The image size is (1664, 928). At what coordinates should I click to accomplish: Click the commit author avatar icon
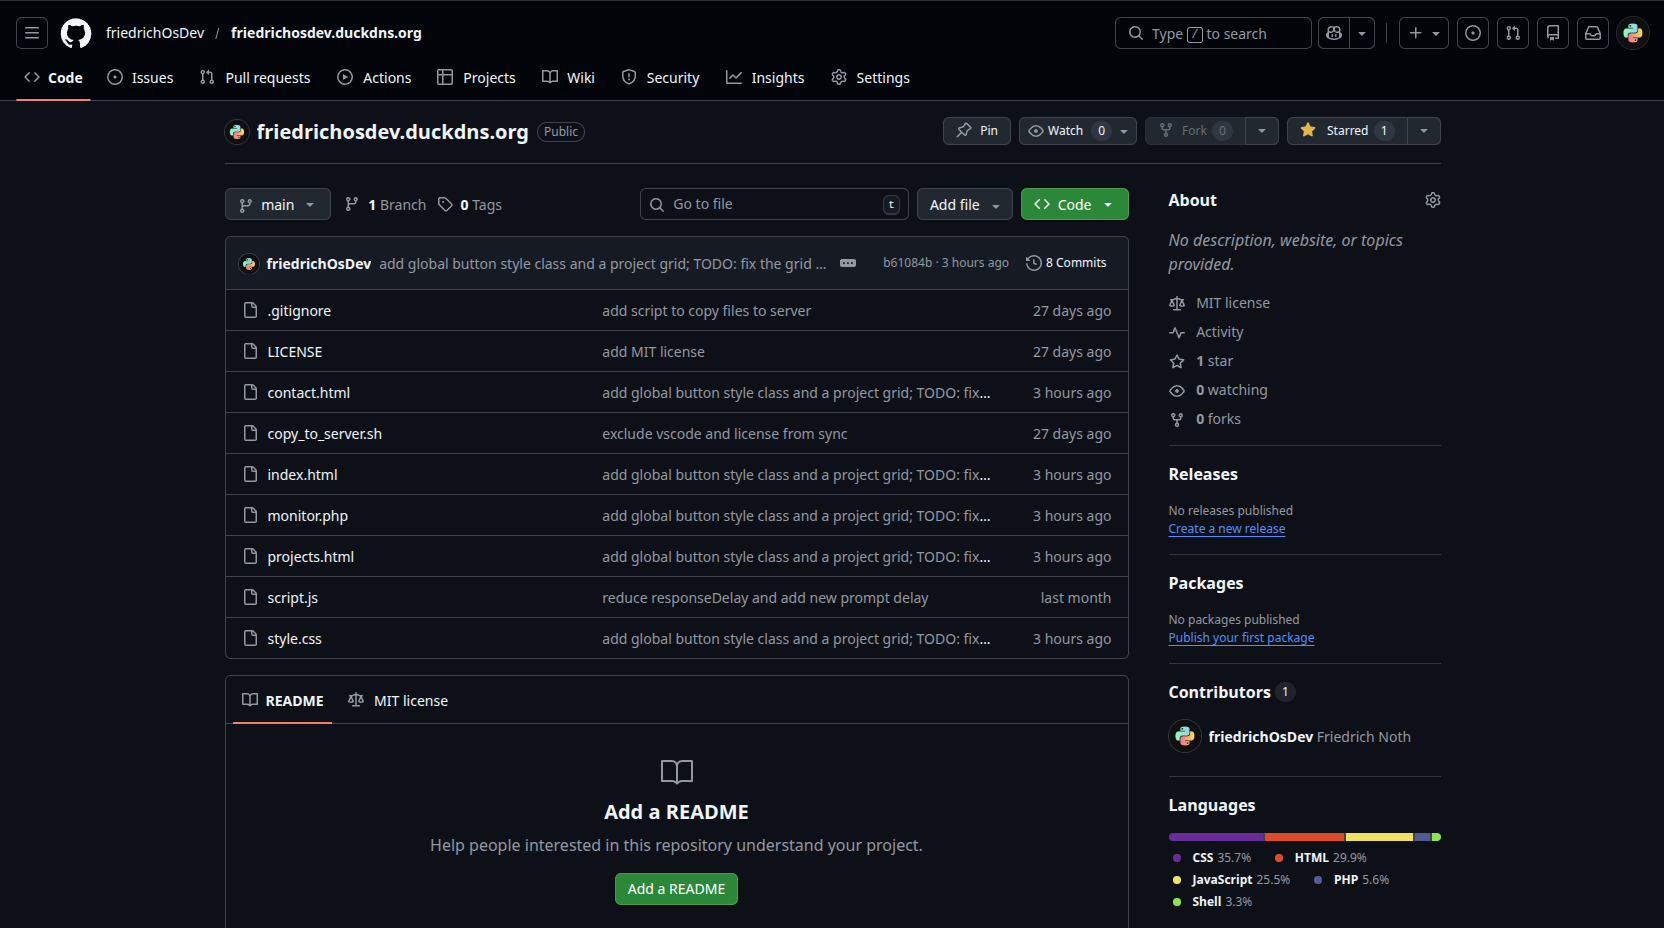click(x=249, y=264)
